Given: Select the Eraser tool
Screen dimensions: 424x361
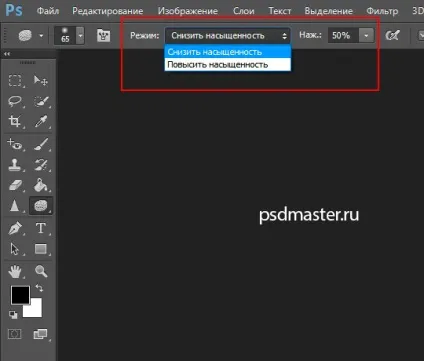Looking at the screenshot, I should [x=15, y=185].
